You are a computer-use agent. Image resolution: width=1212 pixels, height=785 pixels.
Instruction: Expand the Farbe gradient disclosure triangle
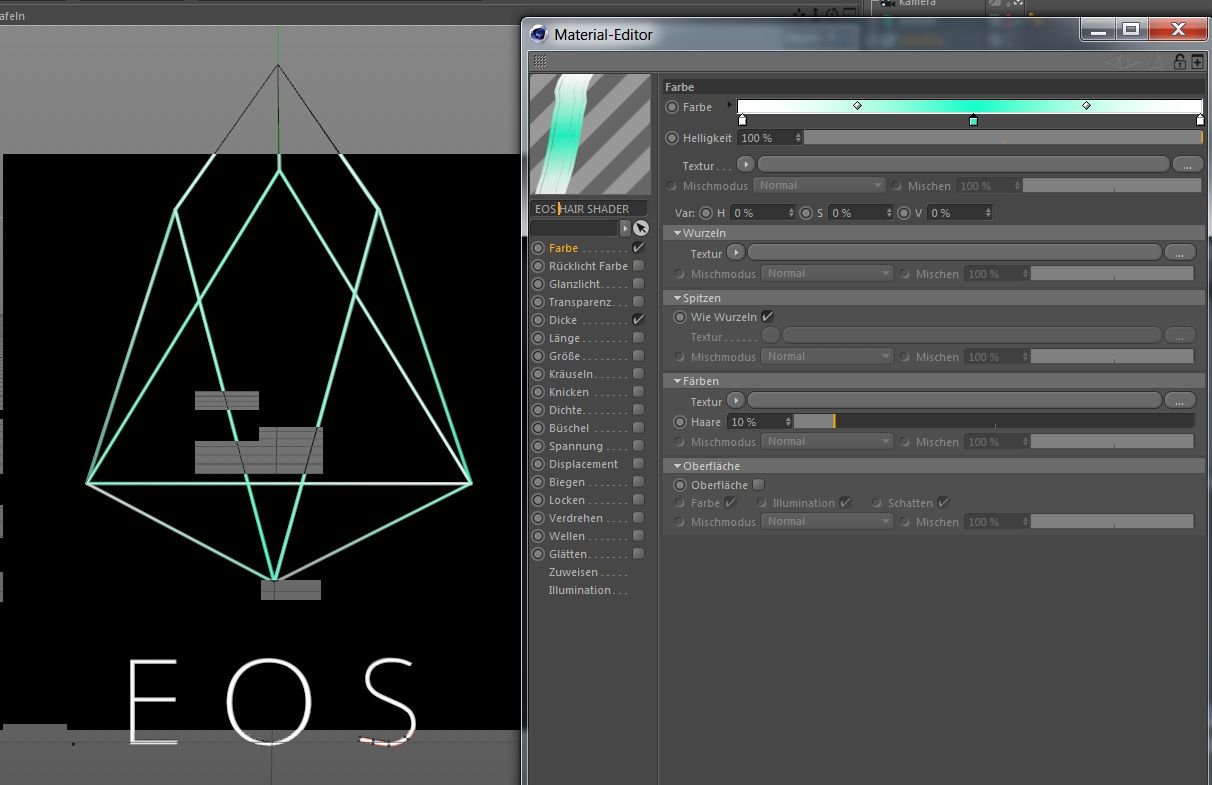point(729,105)
